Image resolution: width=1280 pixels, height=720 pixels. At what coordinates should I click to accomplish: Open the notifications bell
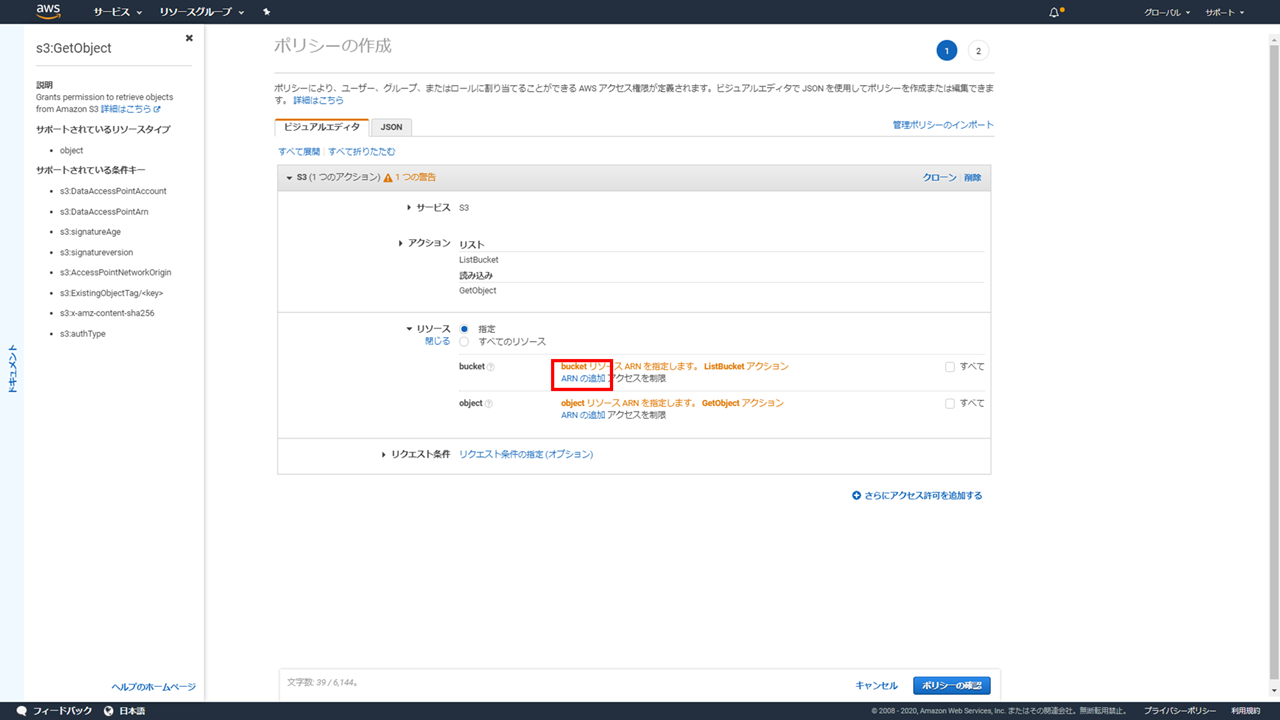(x=1054, y=12)
